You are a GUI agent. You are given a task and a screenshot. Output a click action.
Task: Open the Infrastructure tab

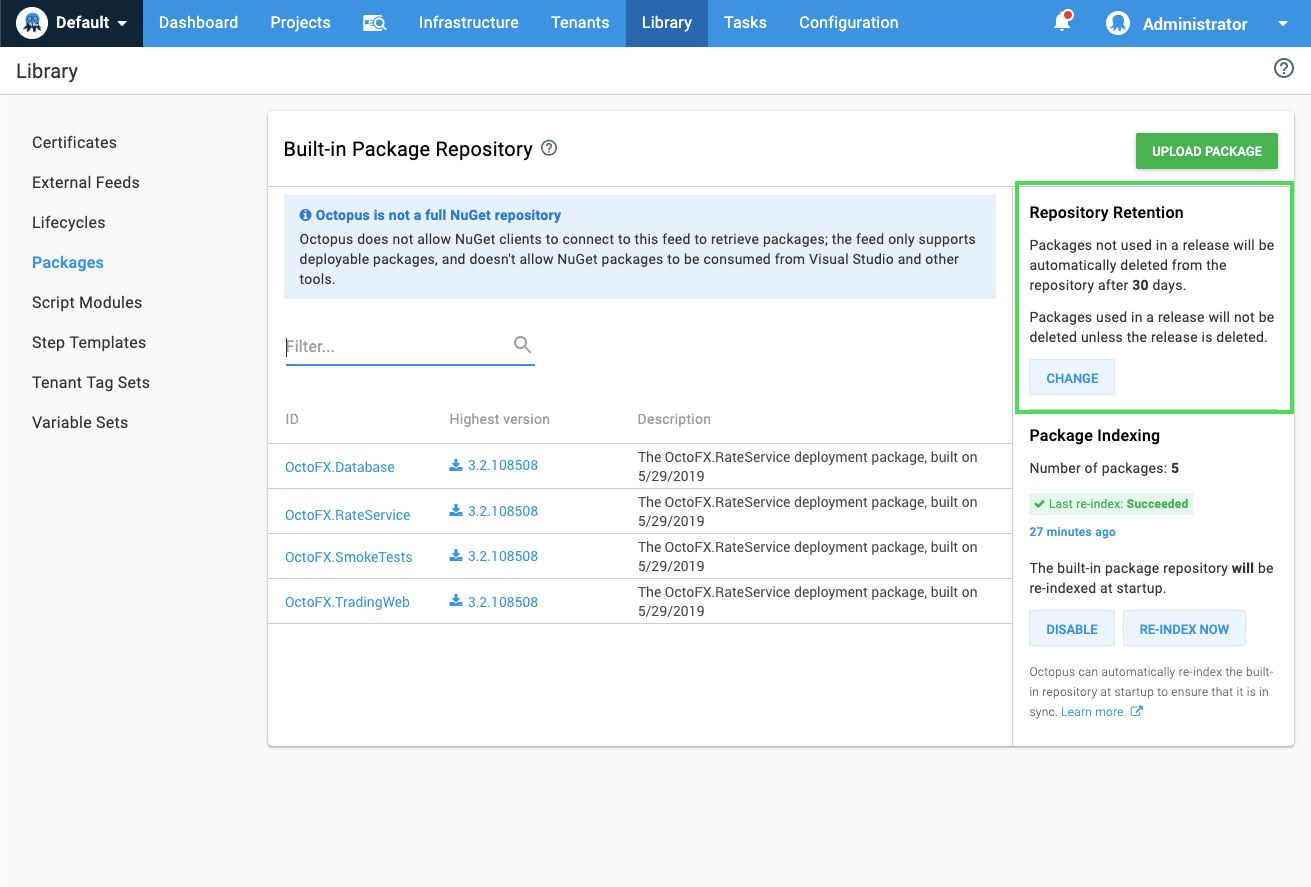click(468, 23)
